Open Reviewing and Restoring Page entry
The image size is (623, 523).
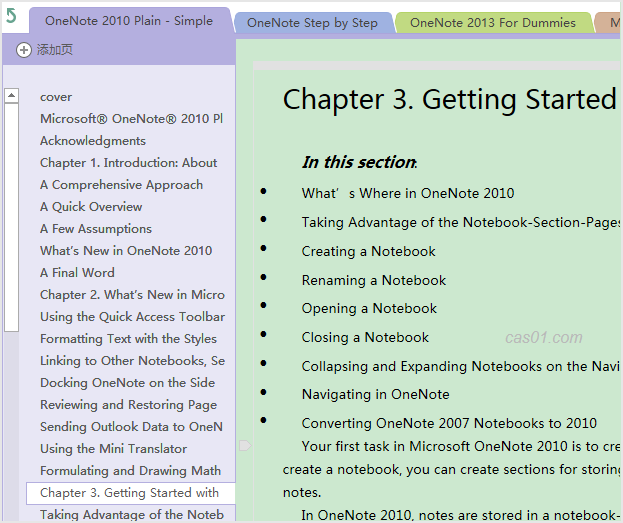128,405
